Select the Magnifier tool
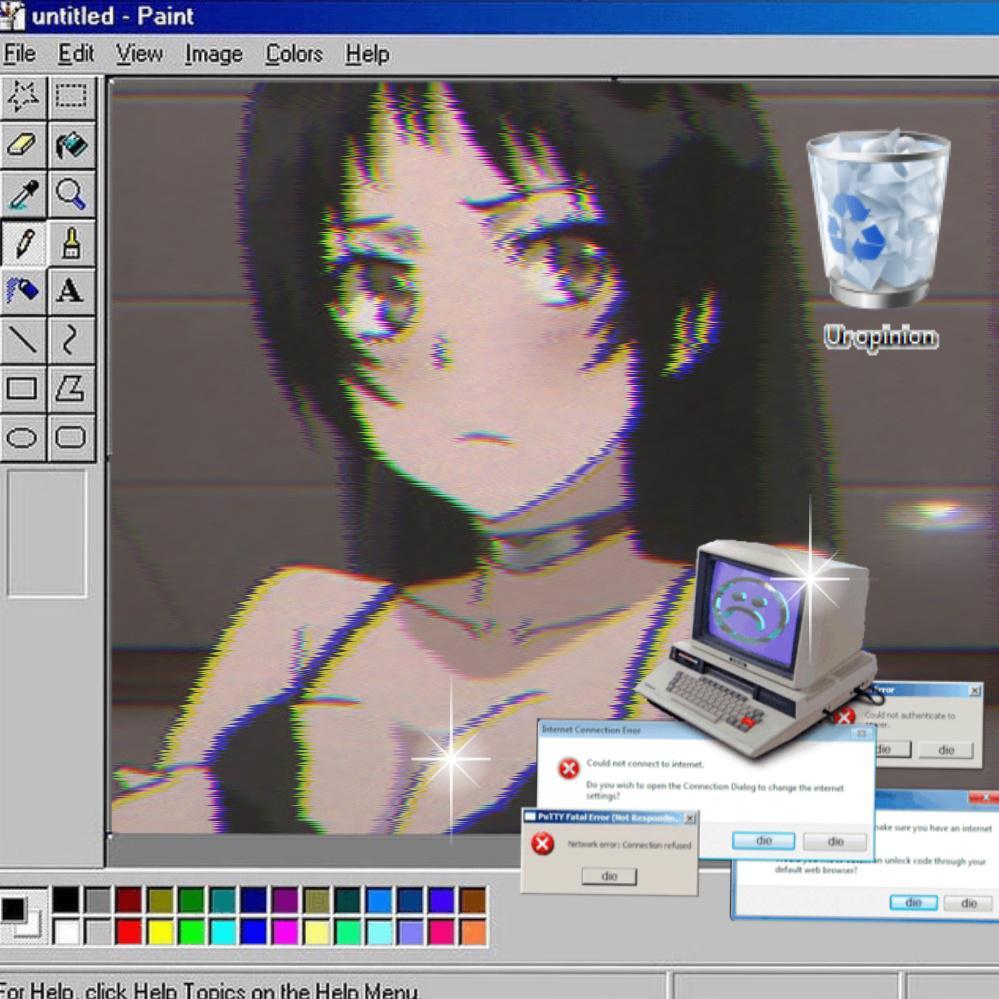Image resolution: width=999 pixels, height=999 pixels. [x=71, y=193]
